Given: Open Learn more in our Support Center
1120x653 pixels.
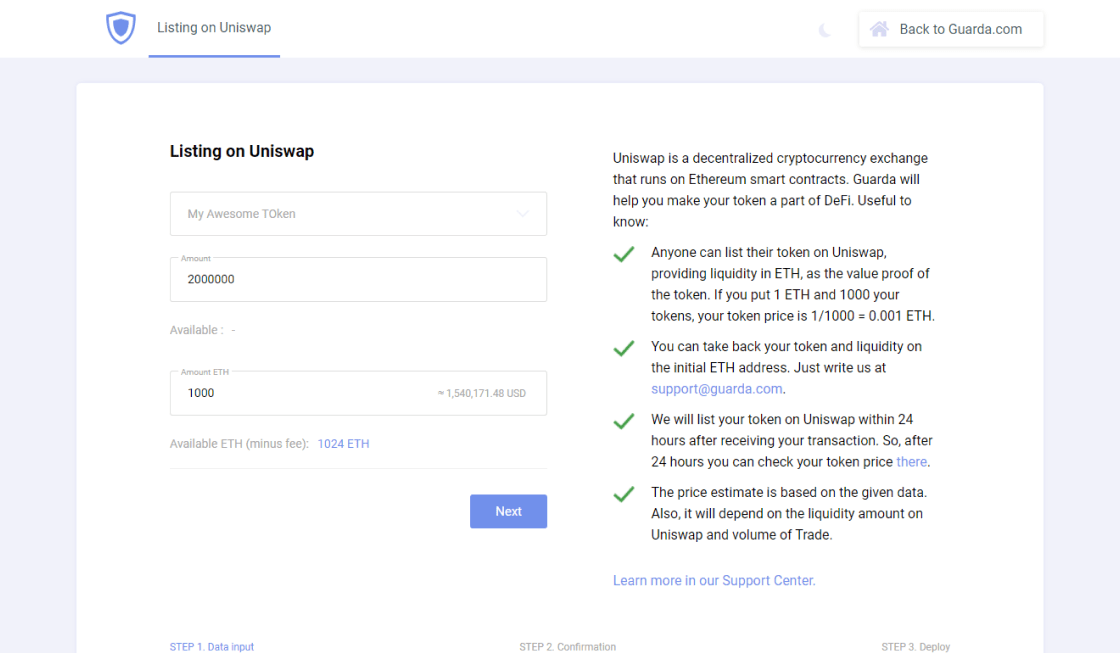Looking at the screenshot, I should tap(714, 580).
